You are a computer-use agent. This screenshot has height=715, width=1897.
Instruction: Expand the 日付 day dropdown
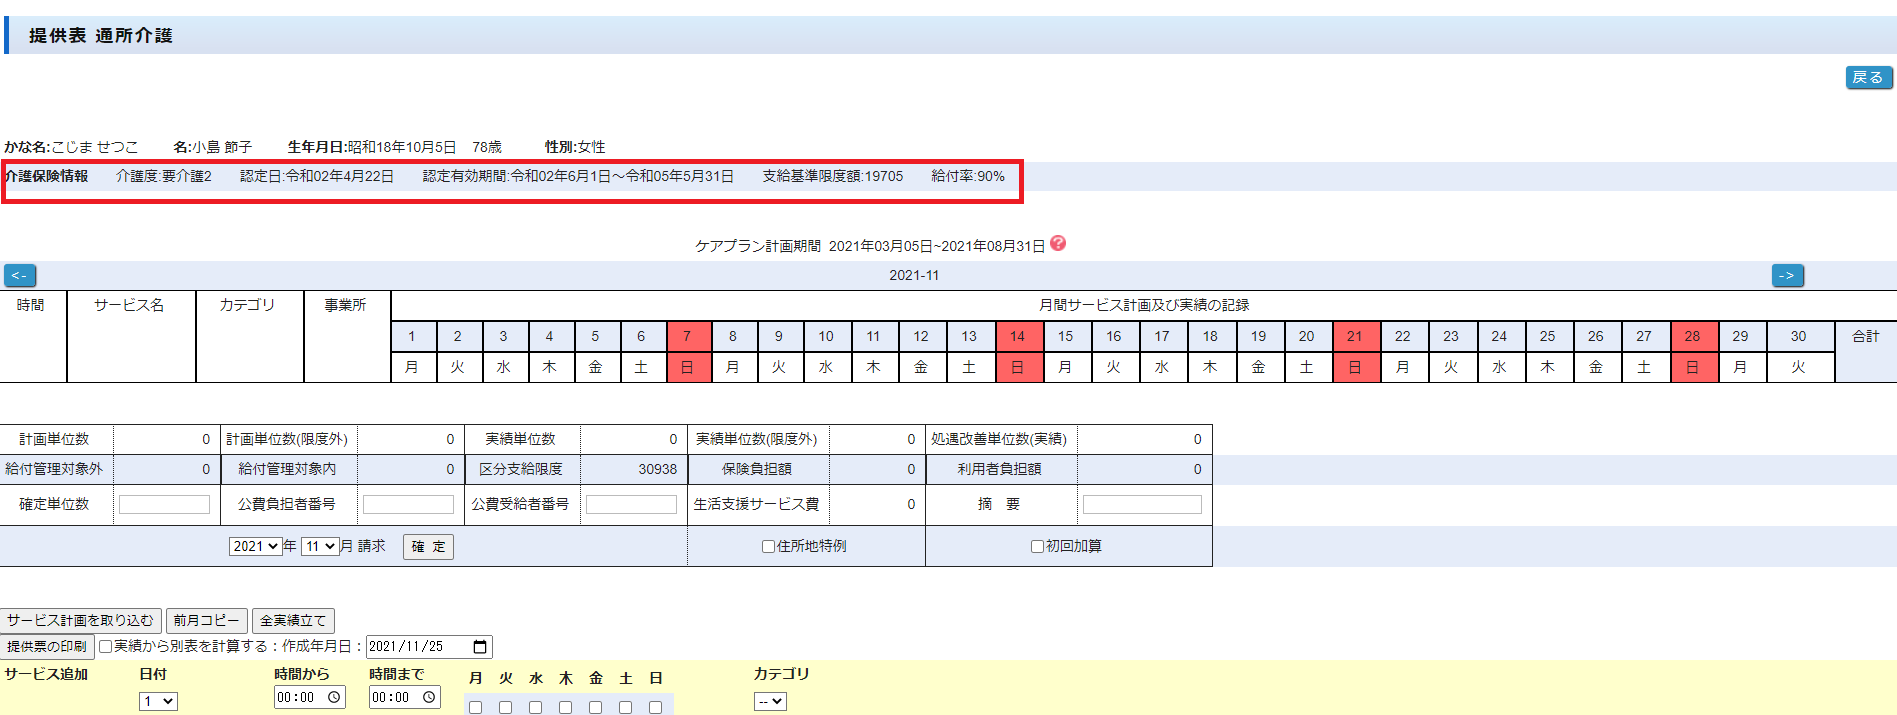pyautogui.click(x=158, y=701)
